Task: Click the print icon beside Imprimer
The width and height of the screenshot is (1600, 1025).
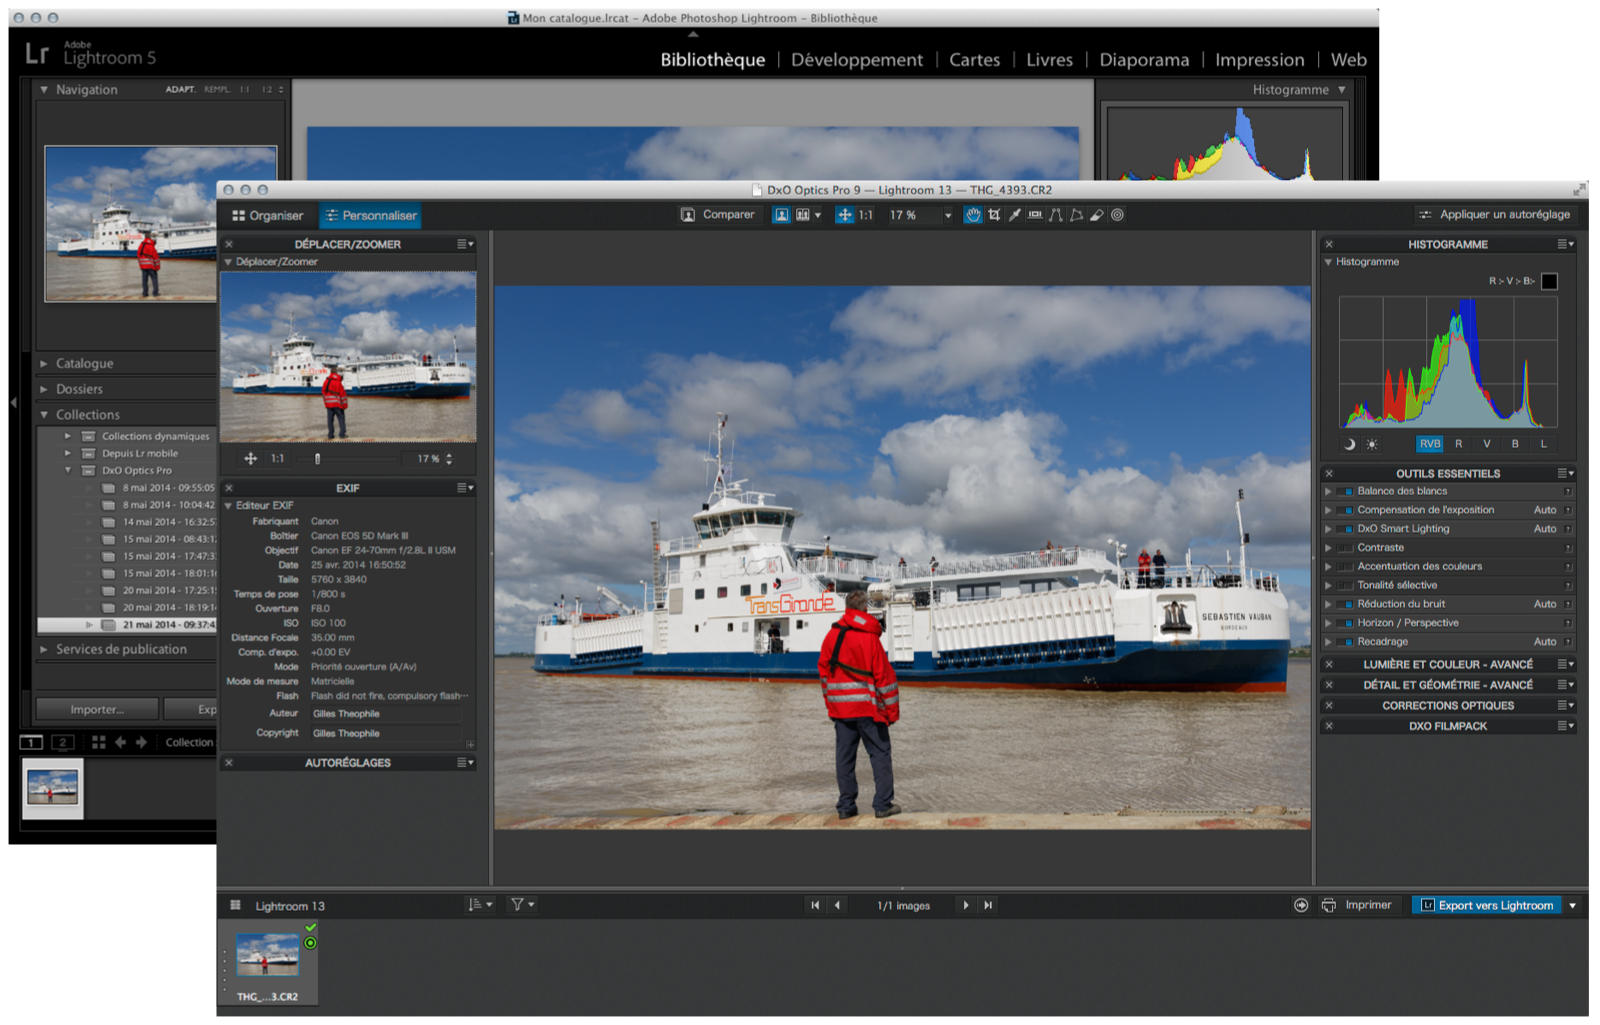Action: (x=1328, y=905)
